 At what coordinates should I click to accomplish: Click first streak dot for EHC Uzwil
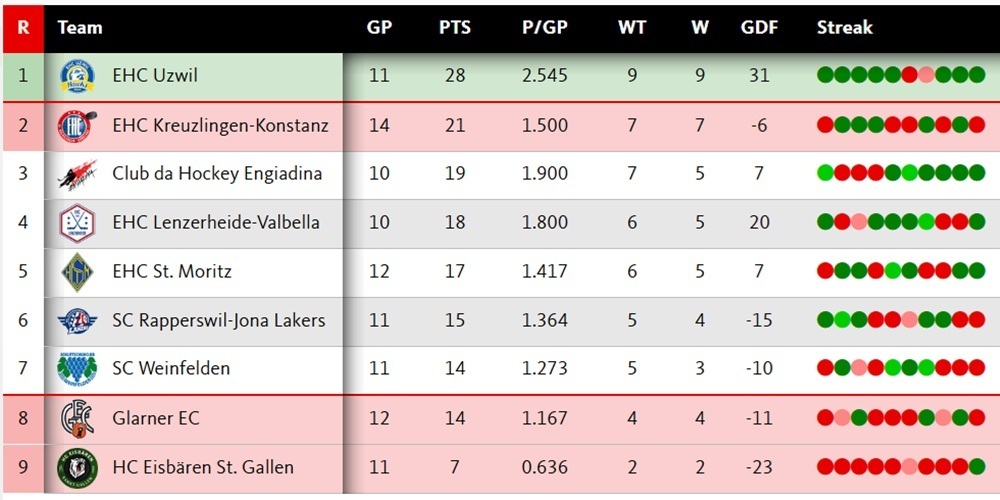tap(825, 75)
